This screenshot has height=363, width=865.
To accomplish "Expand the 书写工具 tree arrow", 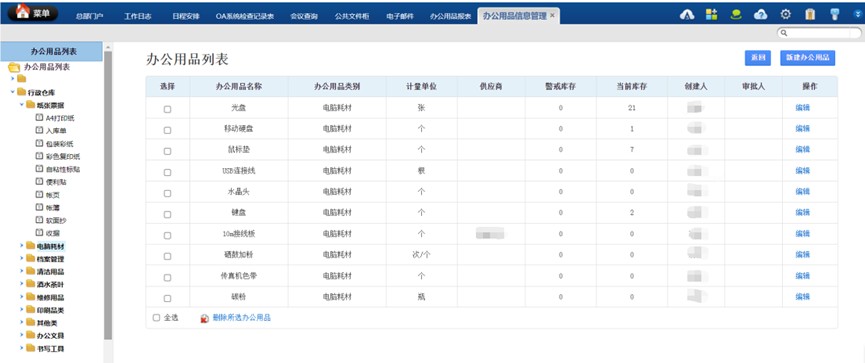I will 22,348.
